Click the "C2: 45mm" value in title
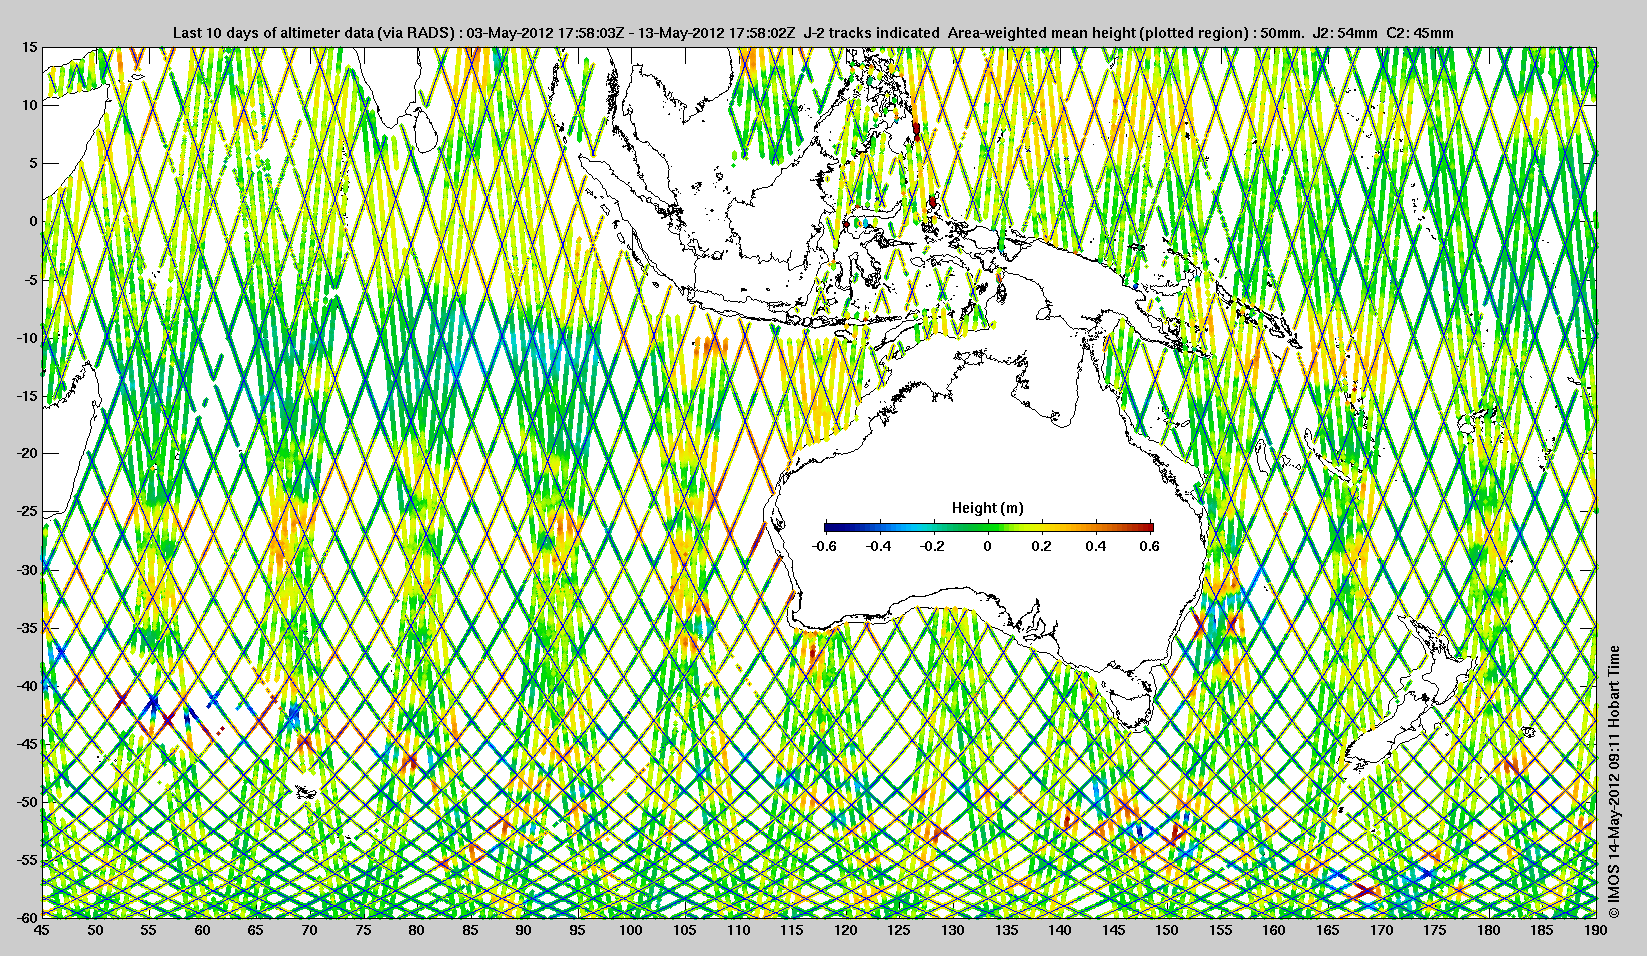Image resolution: width=1647 pixels, height=956 pixels. tap(1421, 33)
